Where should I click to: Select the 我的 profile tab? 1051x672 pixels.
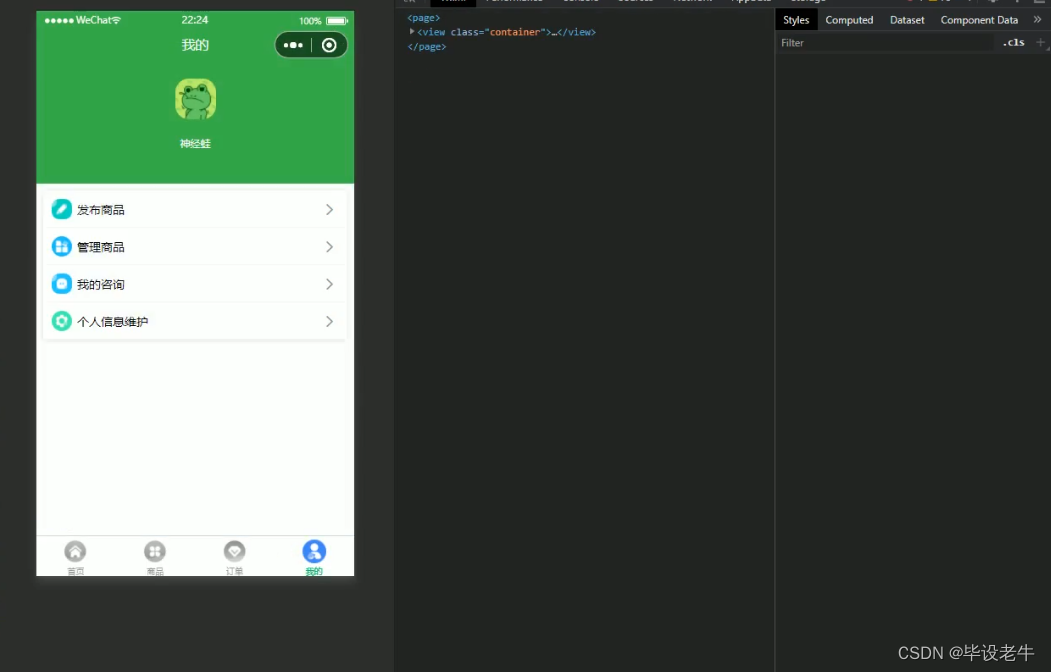point(314,557)
